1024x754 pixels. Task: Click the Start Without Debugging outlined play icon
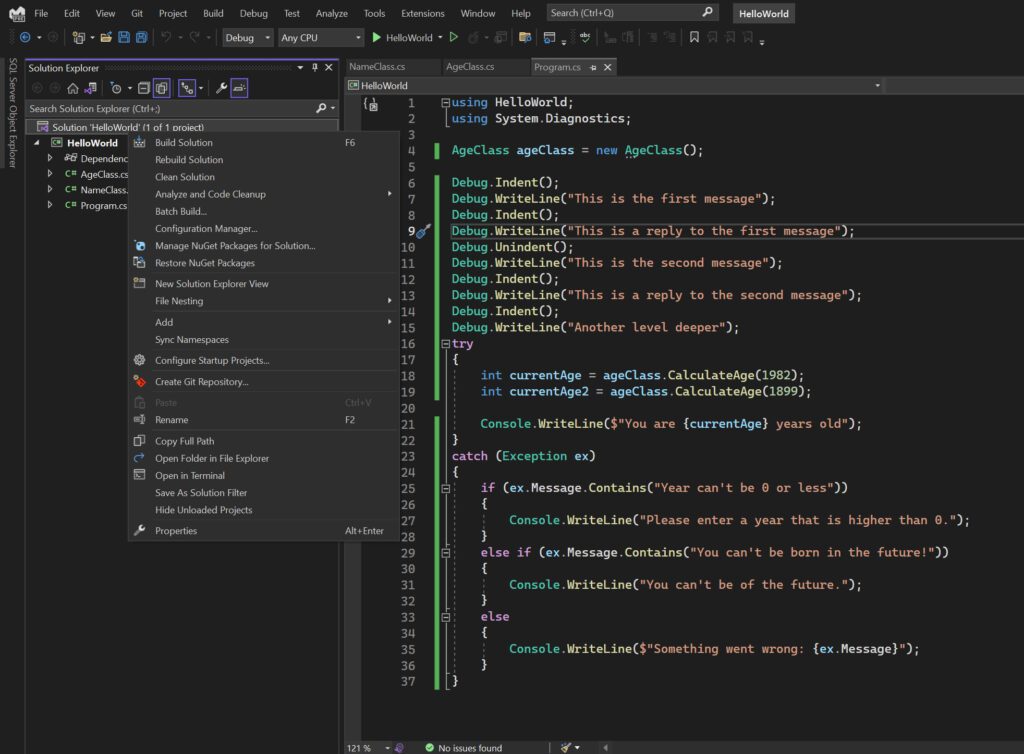(x=453, y=37)
